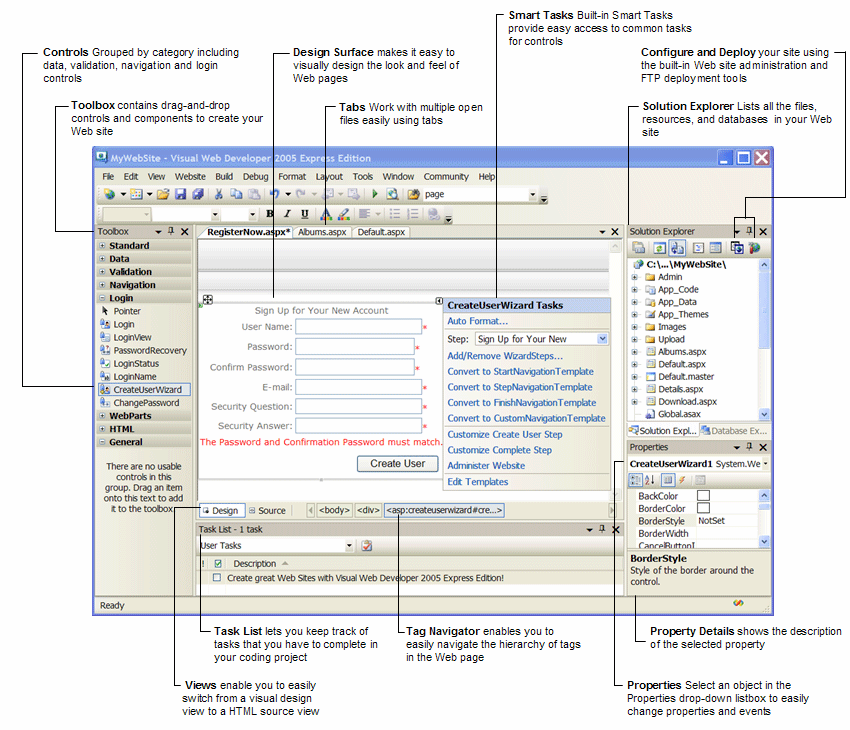This screenshot has width=850, height=730.
Task: Click the Undo arrow icon
Action: [x=275, y=194]
